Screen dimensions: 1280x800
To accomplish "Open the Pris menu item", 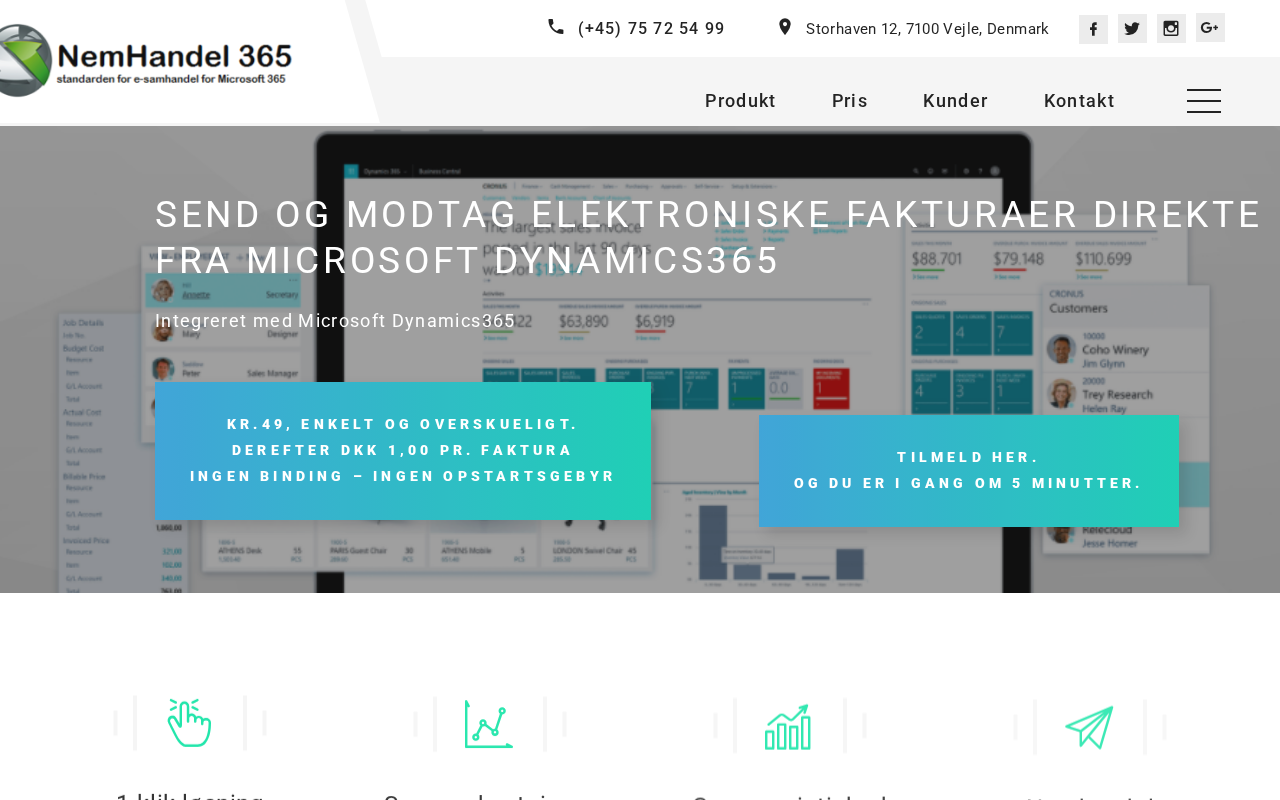I will pos(850,101).
